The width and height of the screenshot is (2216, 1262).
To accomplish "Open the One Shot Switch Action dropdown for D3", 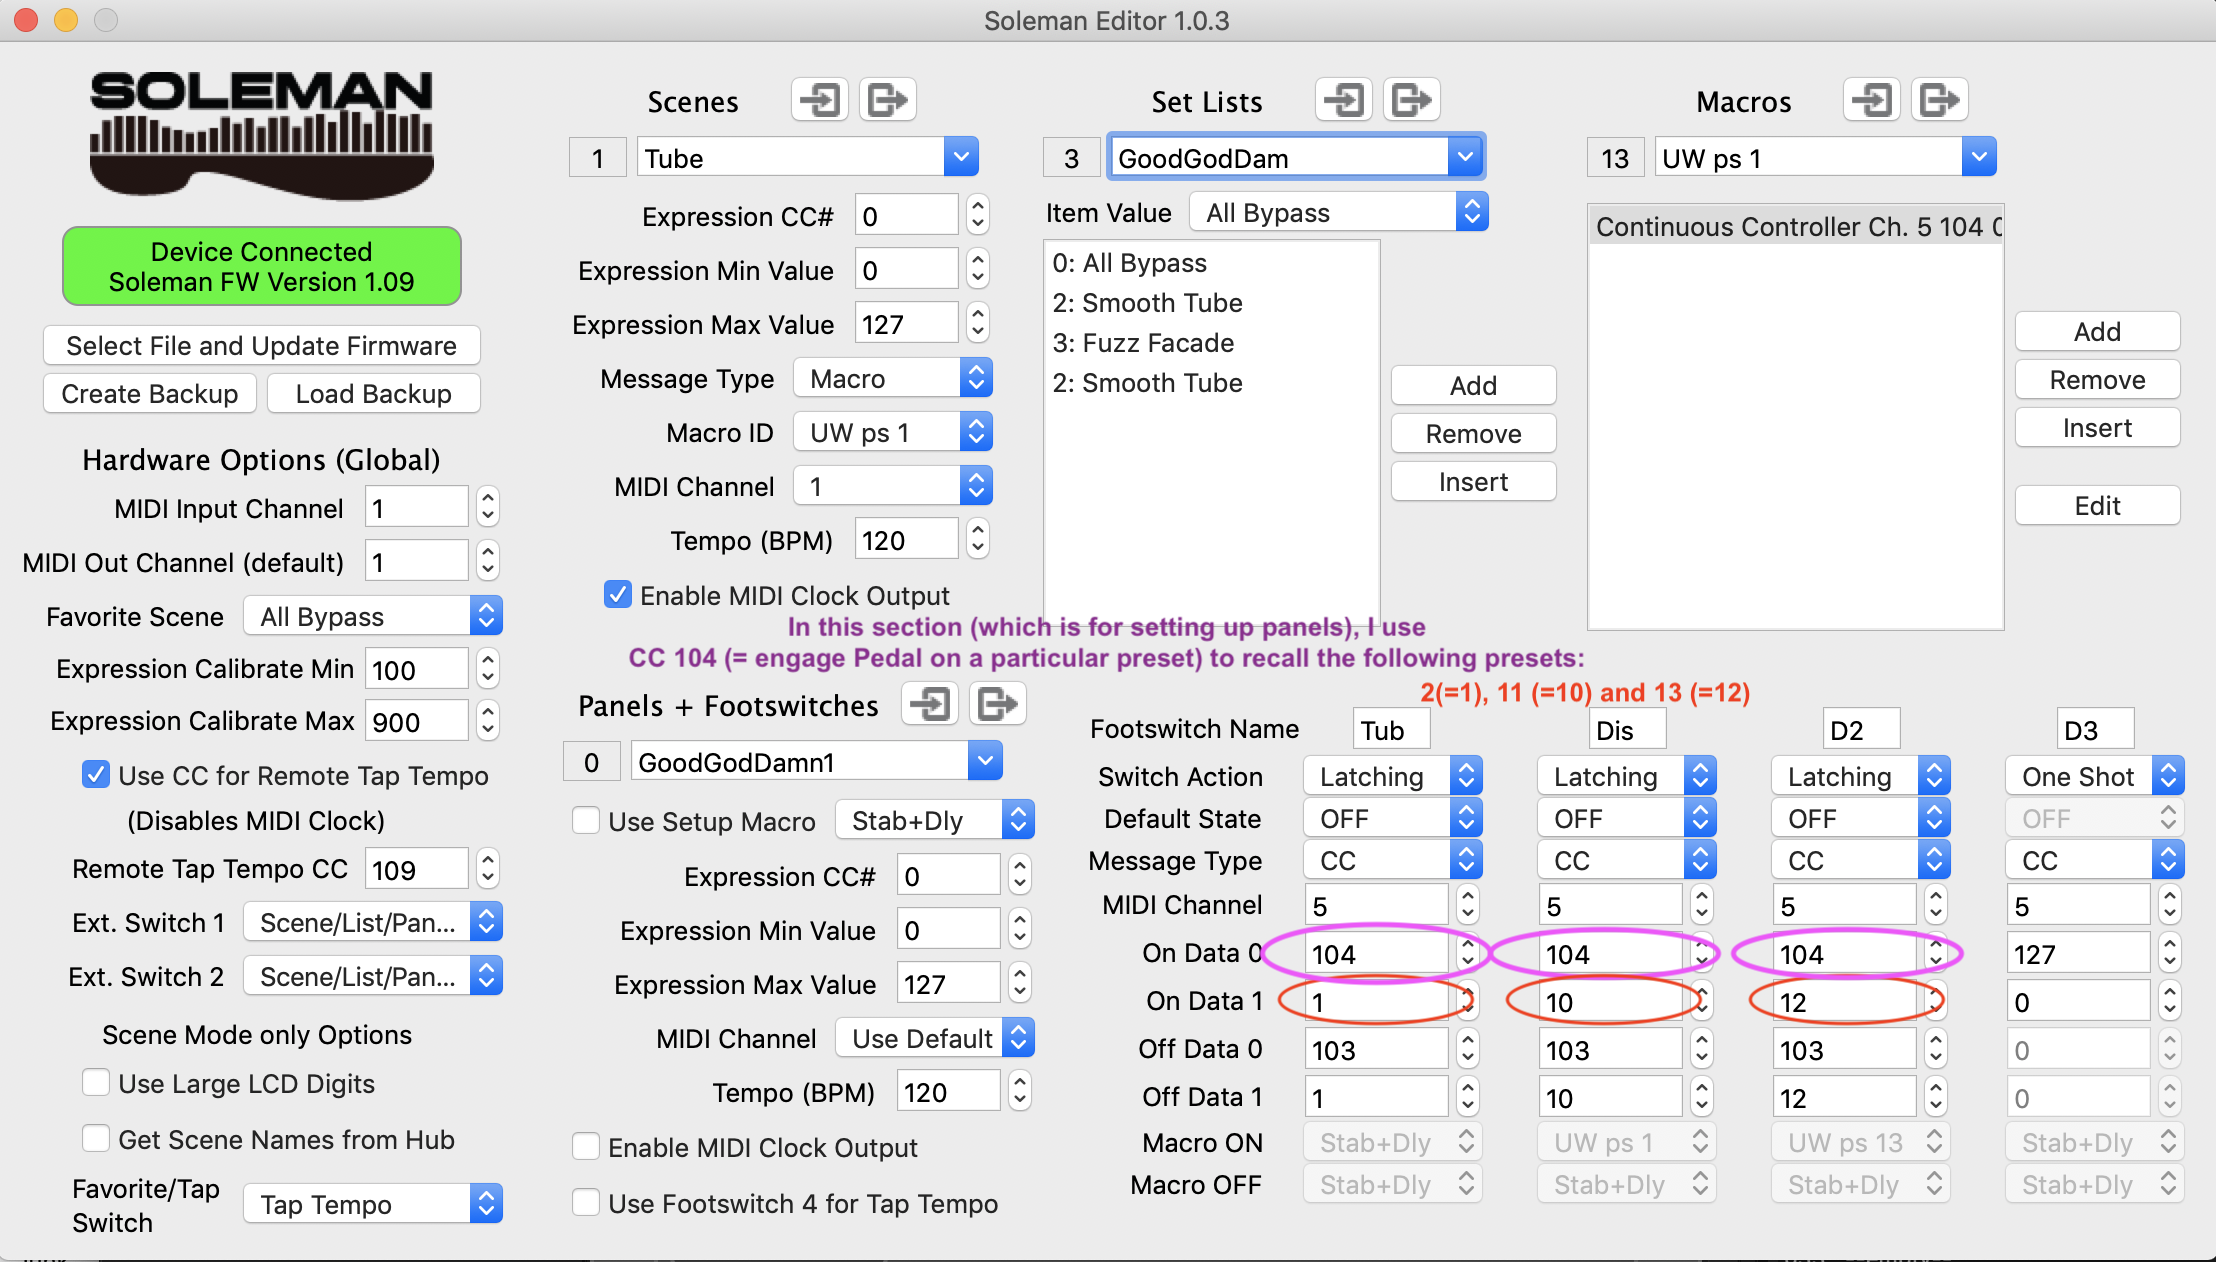I will coord(2095,776).
